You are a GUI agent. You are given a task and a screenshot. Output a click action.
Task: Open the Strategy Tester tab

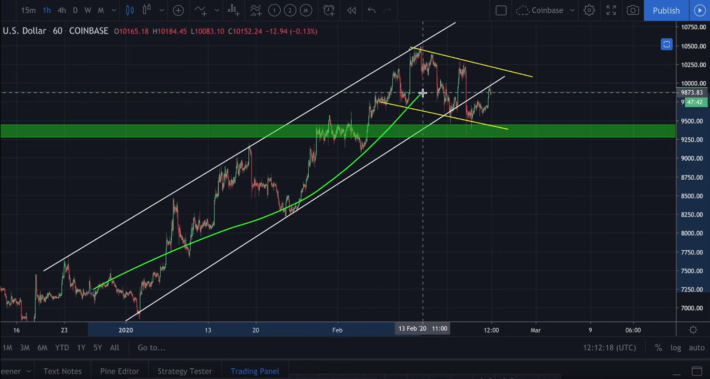click(184, 371)
